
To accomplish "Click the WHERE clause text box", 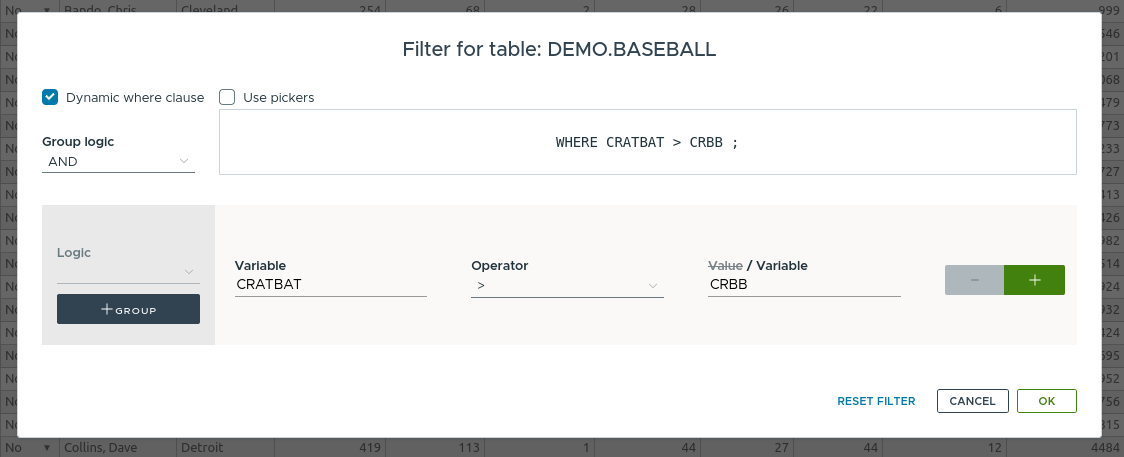I will click(x=647, y=142).
